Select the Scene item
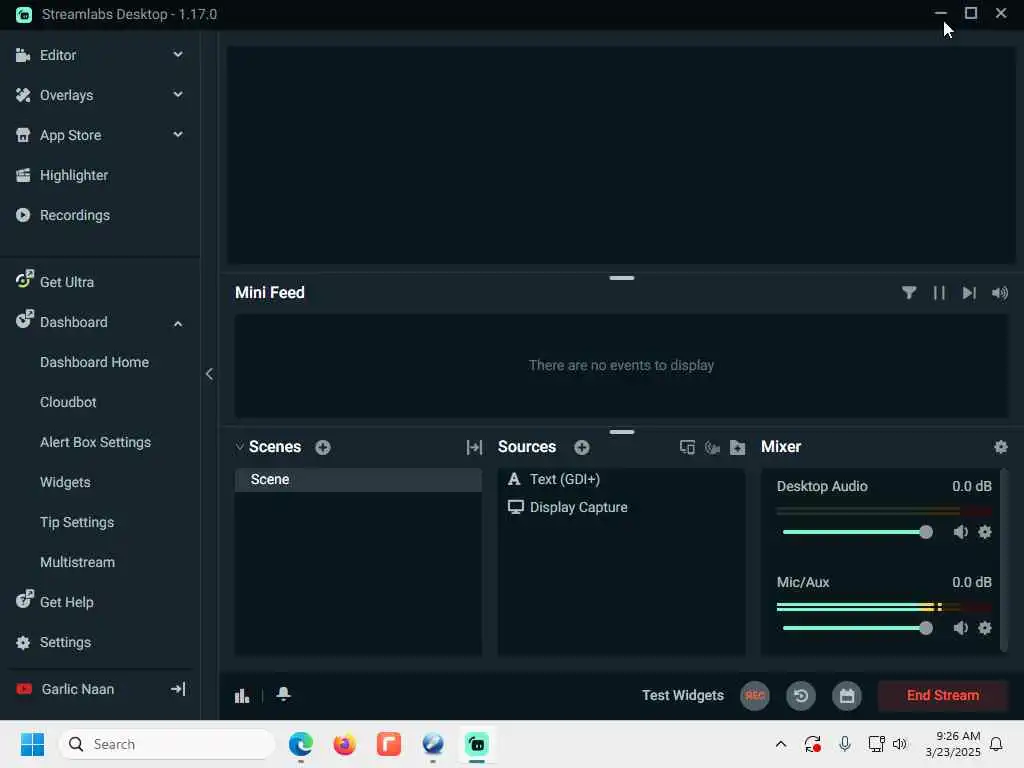This screenshot has height=768, width=1024. 359,479
